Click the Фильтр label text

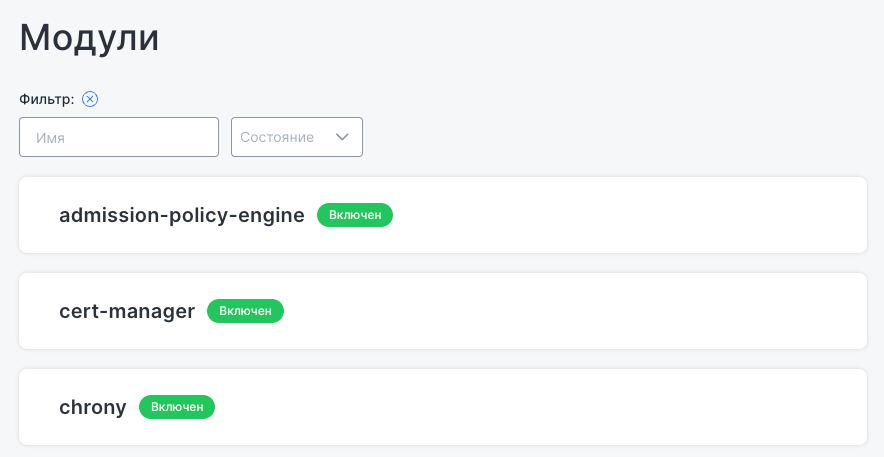pyautogui.click(x=46, y=99)
